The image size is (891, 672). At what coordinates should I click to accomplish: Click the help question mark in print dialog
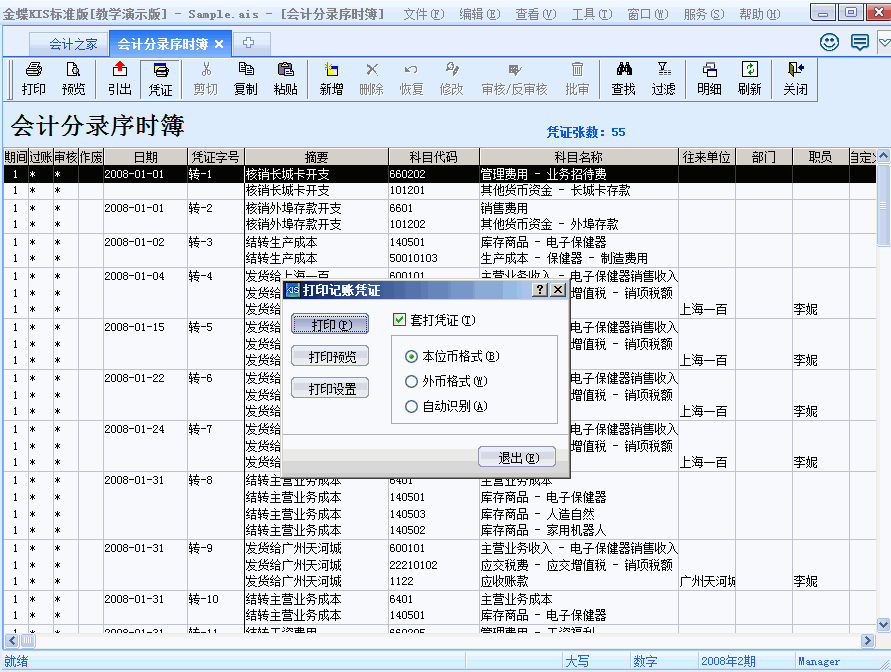pyautogui.click(x=539, y=290)
